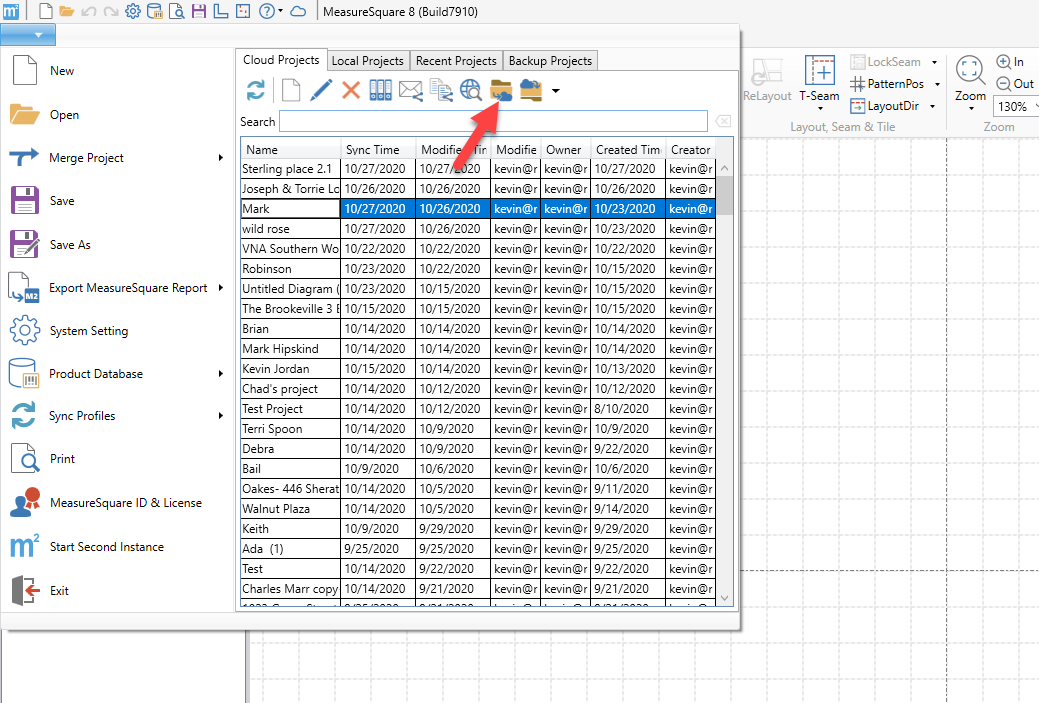Click the project list vertical scrollbar thumb

point(724,195)
